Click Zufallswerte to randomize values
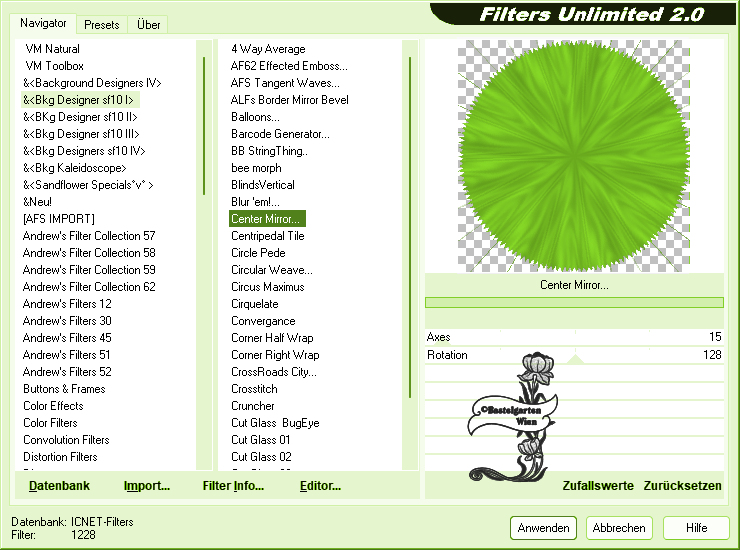Viewport: 740px width, 550px height. tap(598, 486)
